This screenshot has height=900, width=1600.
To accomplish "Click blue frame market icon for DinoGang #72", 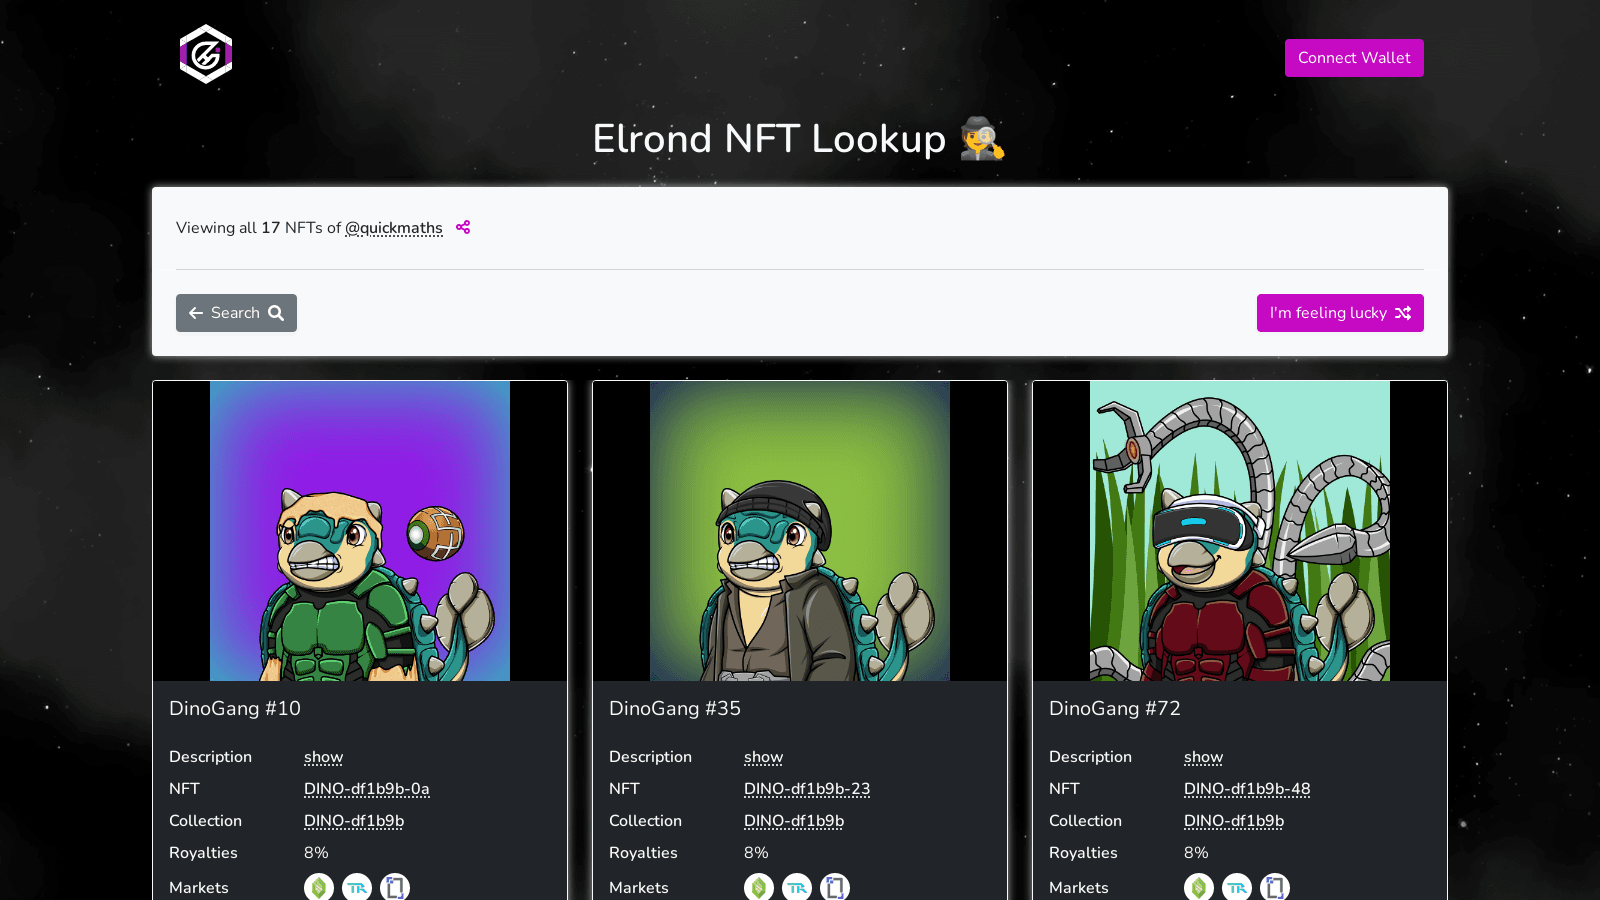I will pyautogui.click(x=1275, y=887).
